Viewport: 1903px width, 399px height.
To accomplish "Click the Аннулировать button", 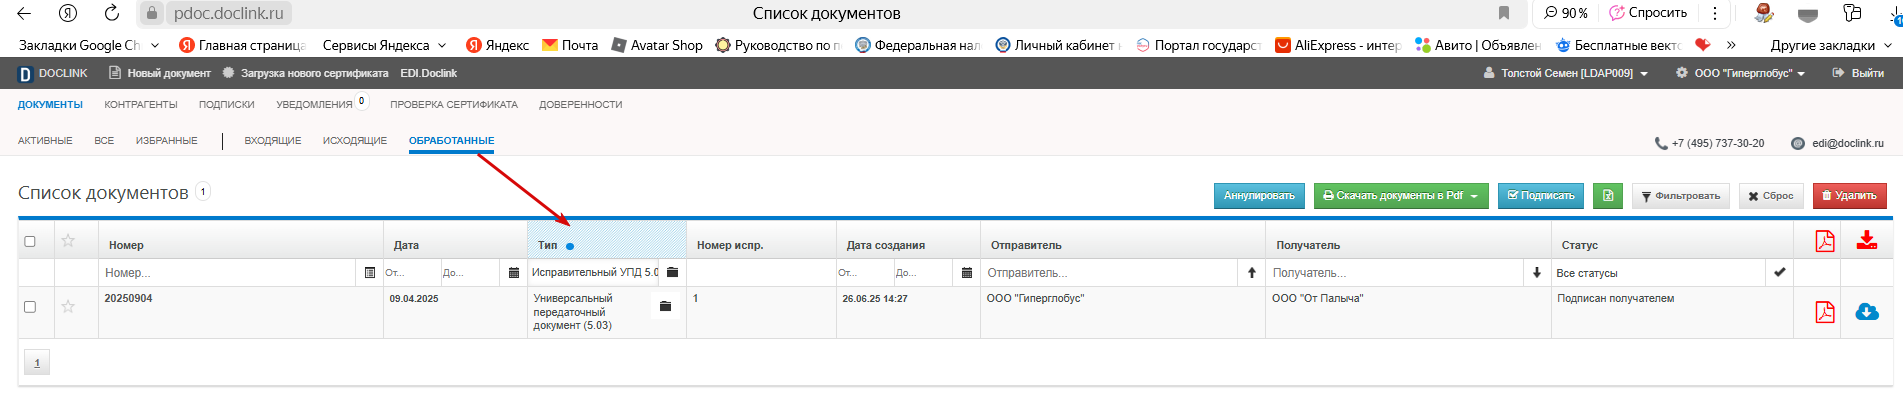I will click(x=1259, y=196).
